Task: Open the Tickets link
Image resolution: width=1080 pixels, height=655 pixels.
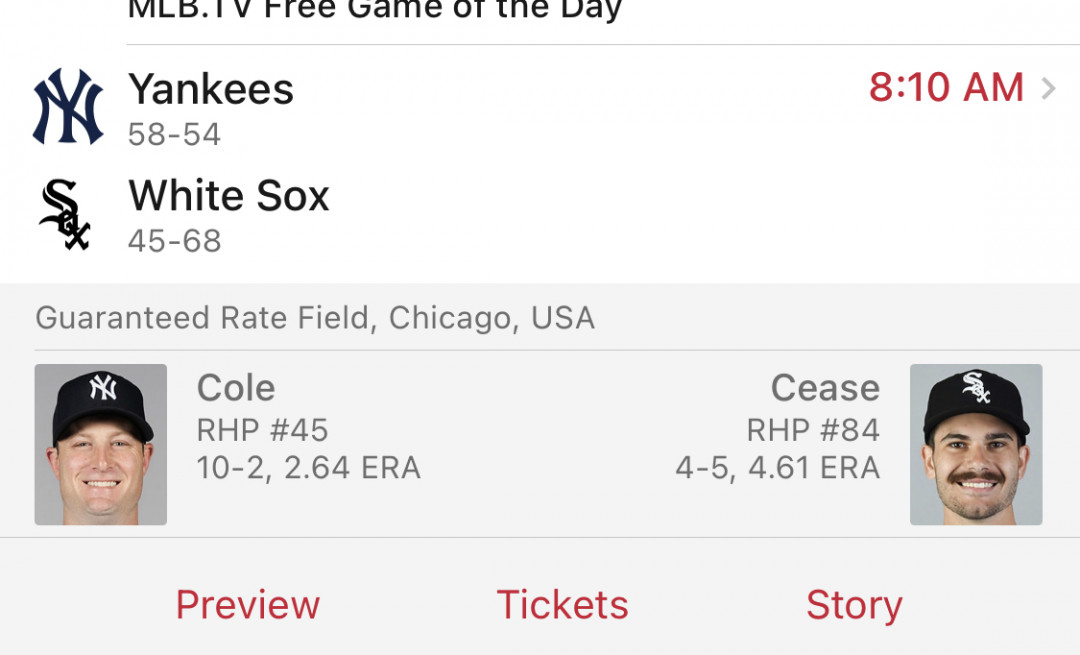Action: pos(563,605)
